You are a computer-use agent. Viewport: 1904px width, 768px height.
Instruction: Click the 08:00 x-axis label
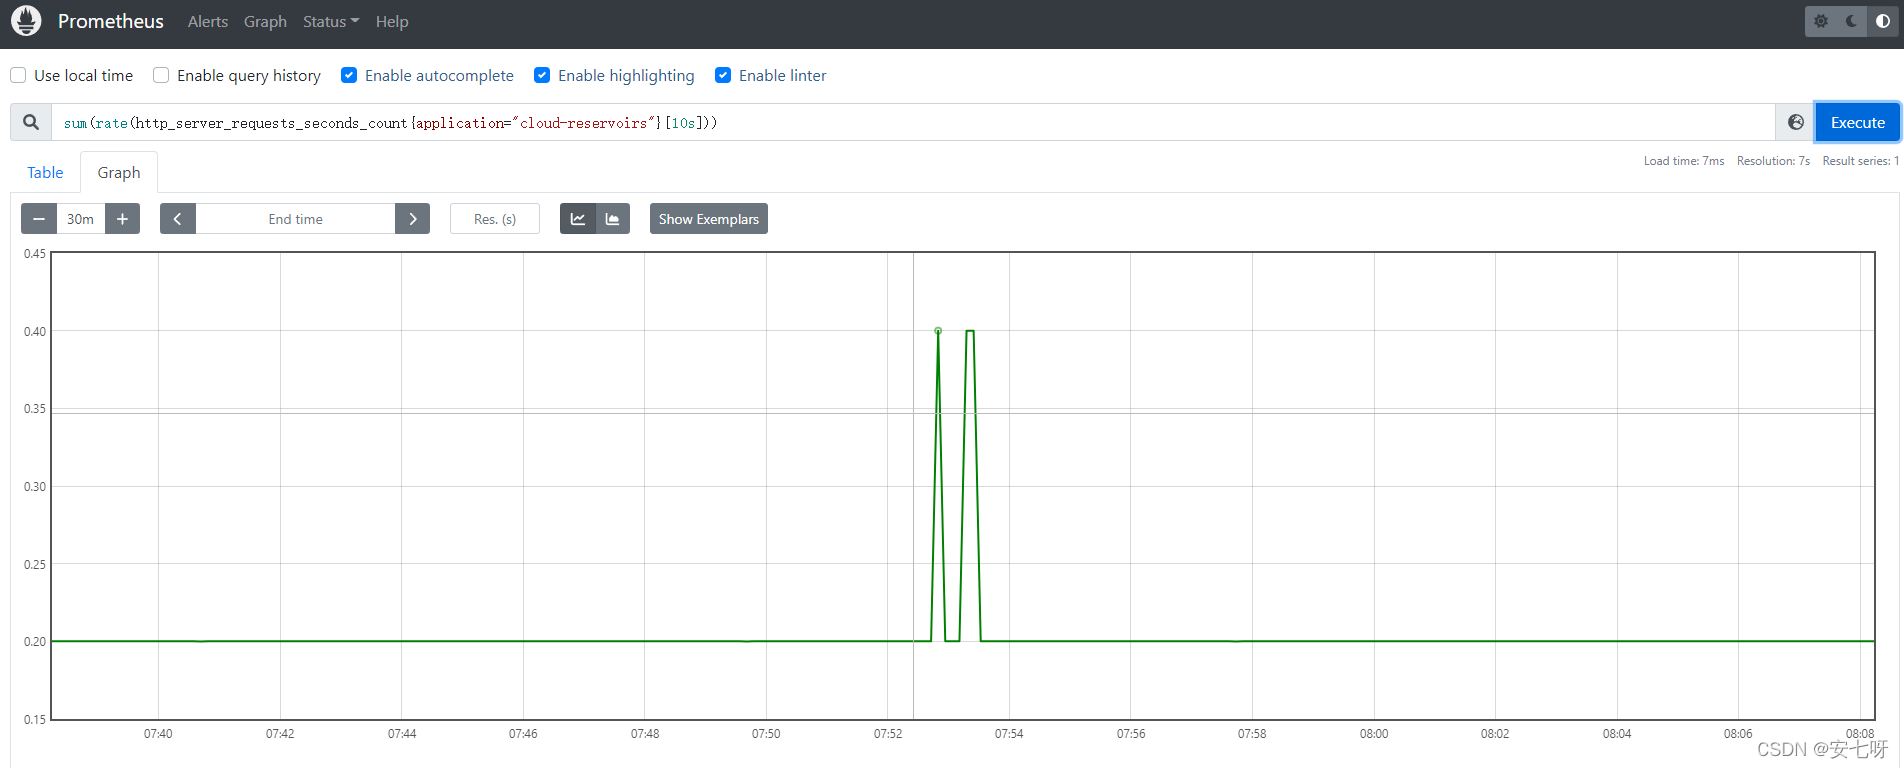click(x=1374, y=734)
